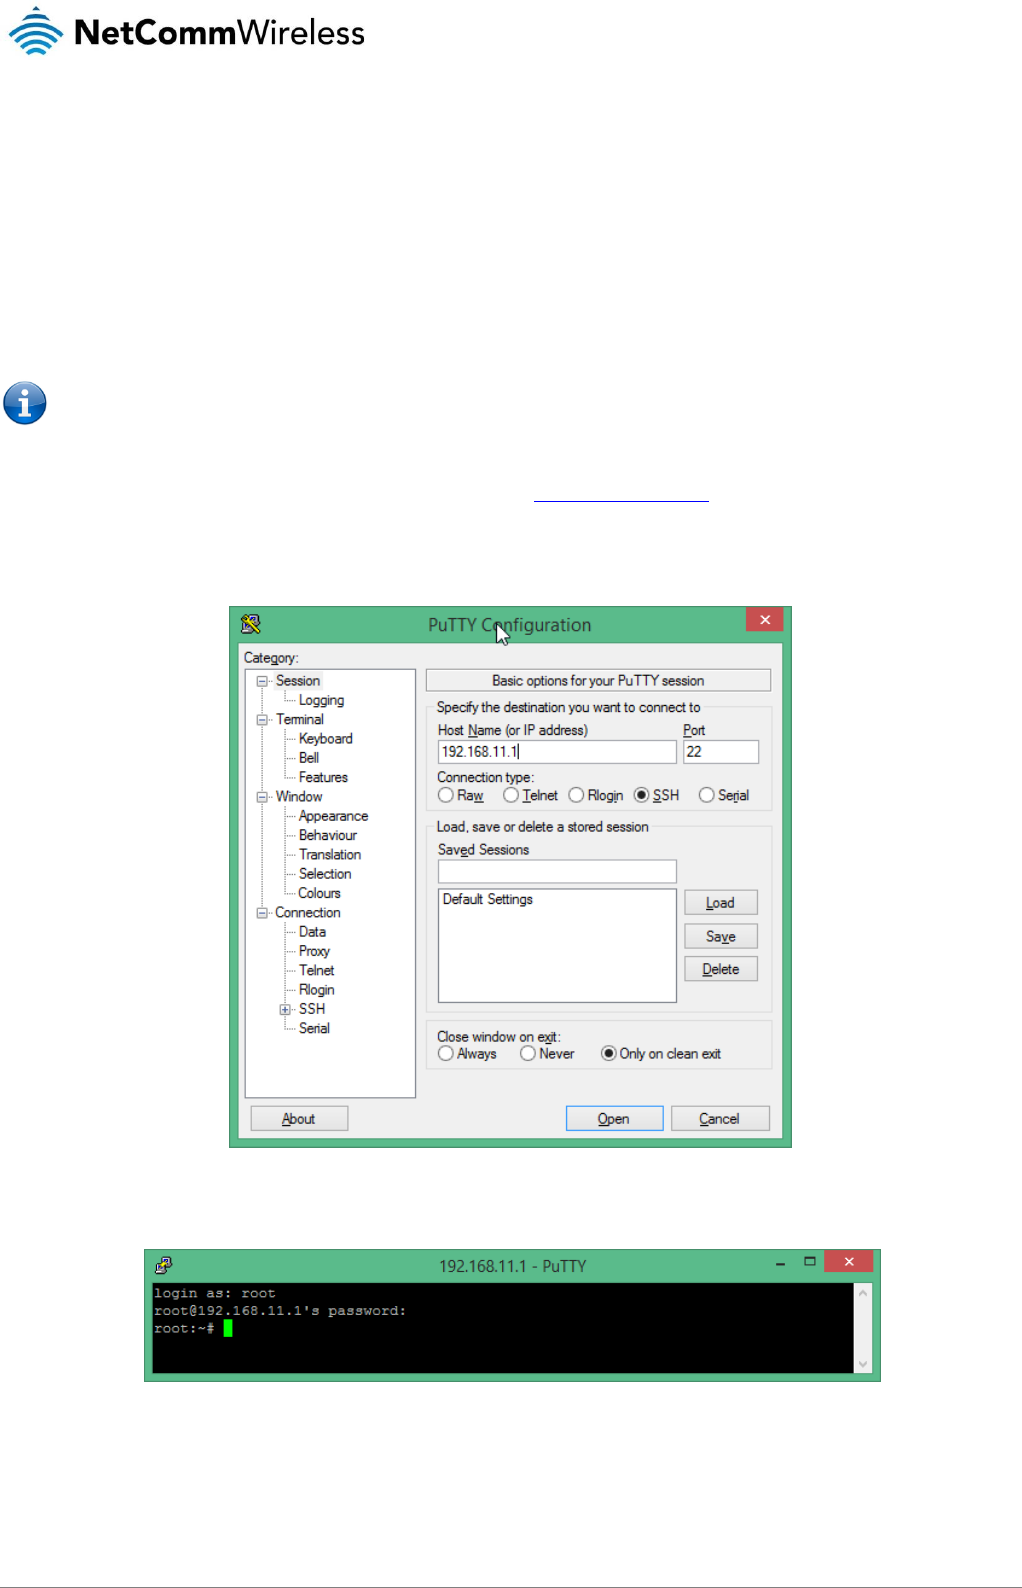1022x1588 pixels.
Task: Open the Behaviour category
Action: (x=327, y=835)
